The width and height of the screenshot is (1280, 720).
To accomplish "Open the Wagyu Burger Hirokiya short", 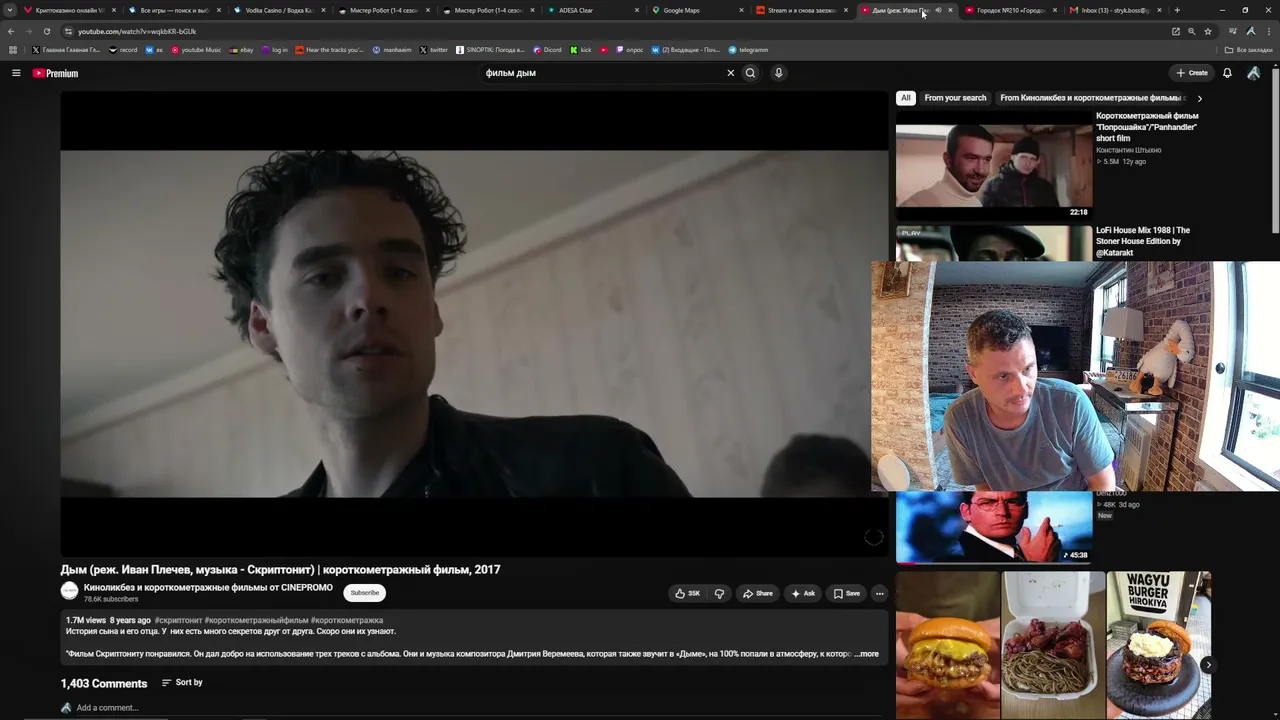I will (x=1158, y=645).
